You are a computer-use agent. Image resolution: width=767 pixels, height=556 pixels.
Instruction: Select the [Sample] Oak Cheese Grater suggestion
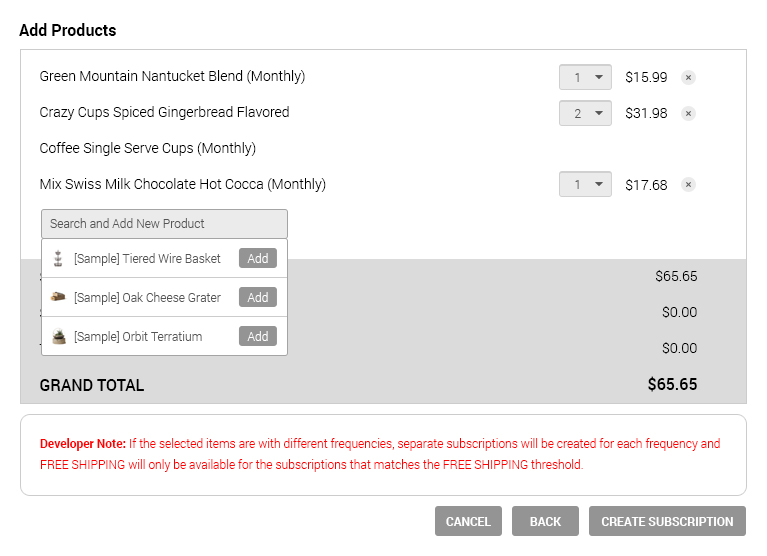[147, 298]
